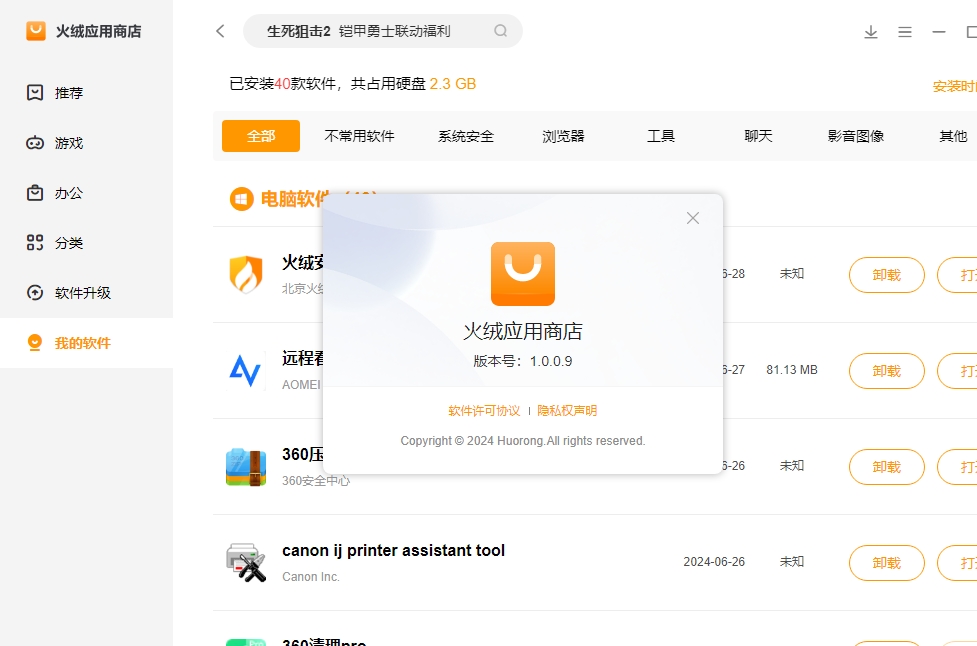
Task: Switch to the 工具 tab
Action: pos(660,136)
